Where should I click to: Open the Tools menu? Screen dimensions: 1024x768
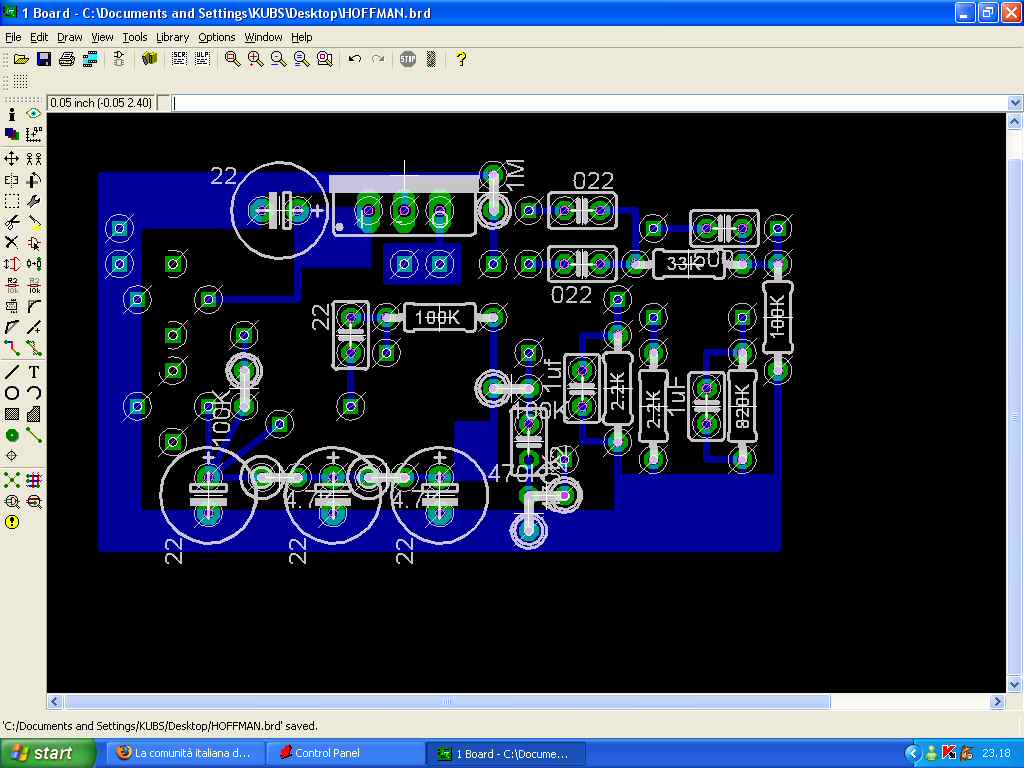pyautogui.click(x=134, y=37)
